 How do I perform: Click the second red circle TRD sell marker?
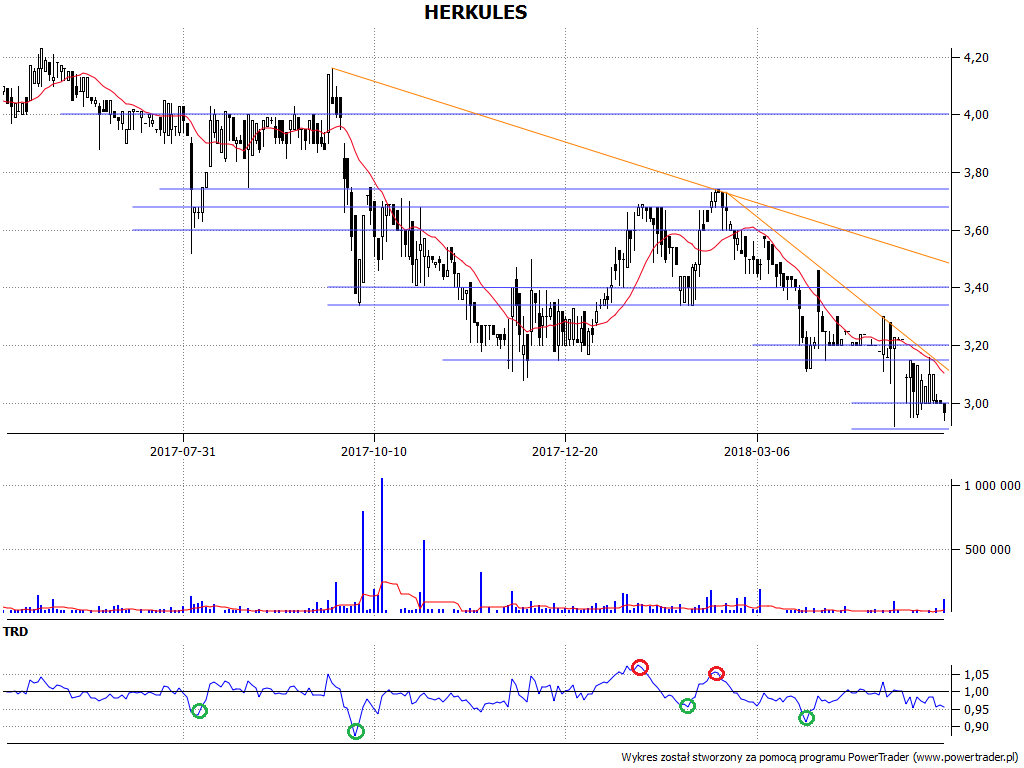coord(716,673)
